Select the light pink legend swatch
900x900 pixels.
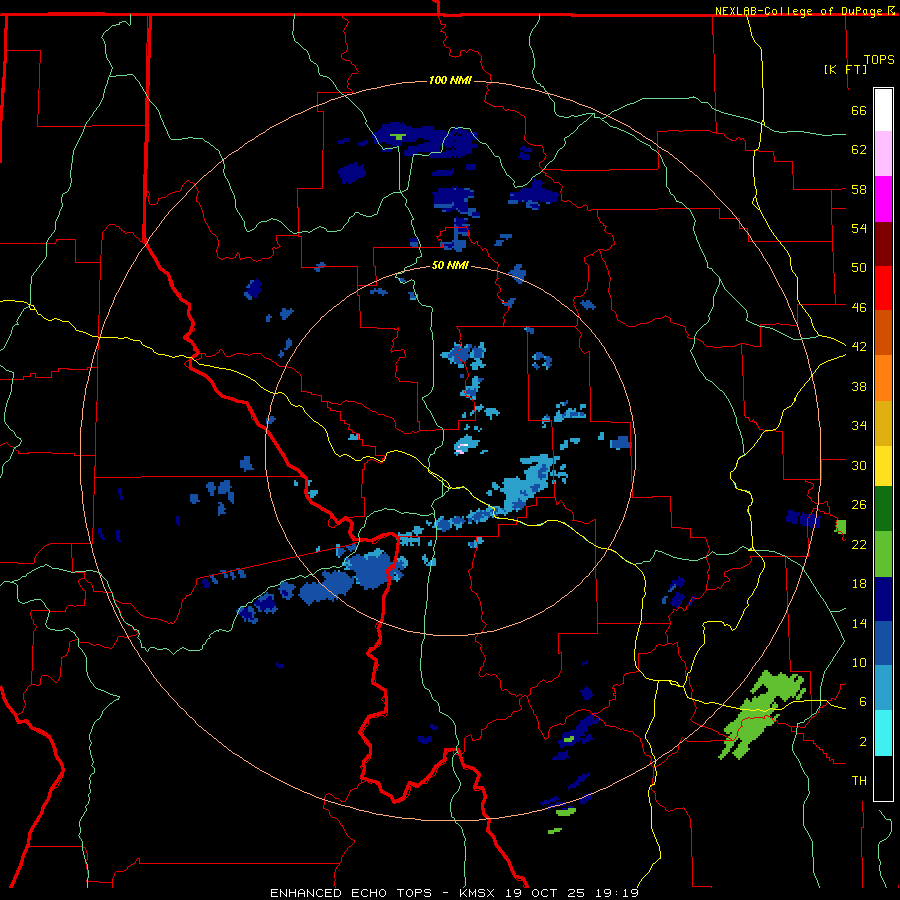[x=883, y=153]
